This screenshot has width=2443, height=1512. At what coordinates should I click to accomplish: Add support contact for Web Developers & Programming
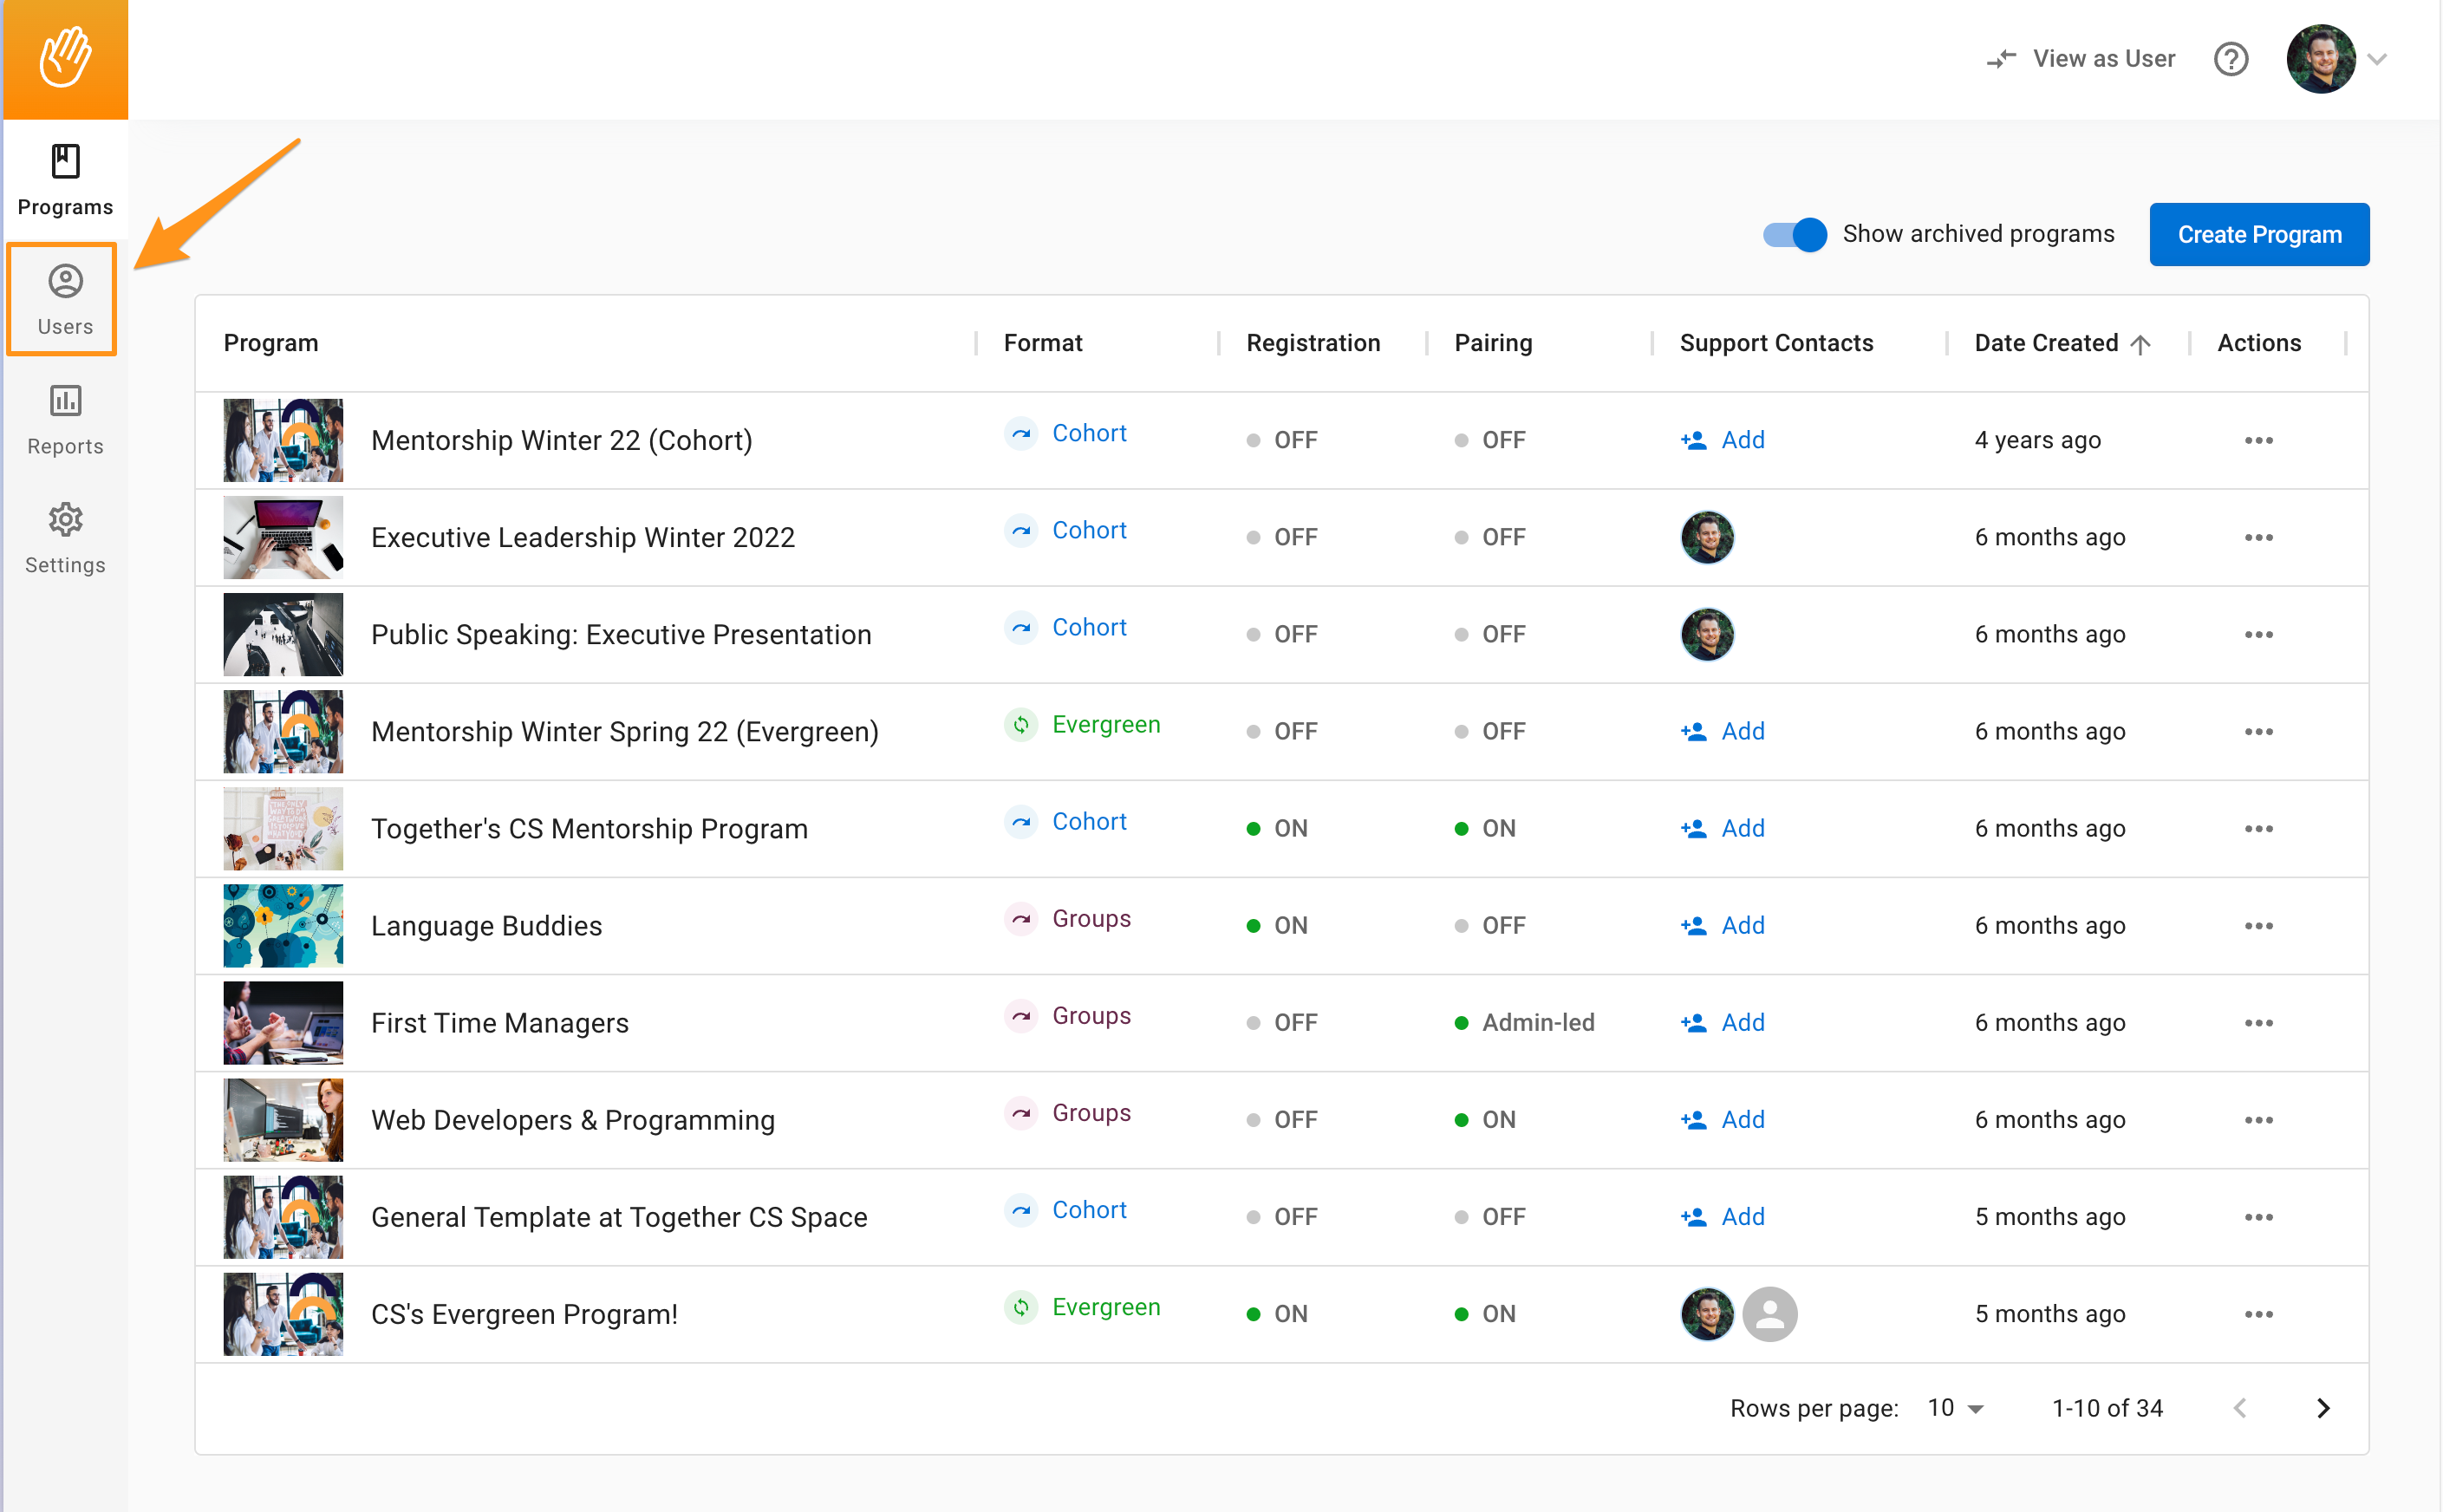tap(1723, 1119)
